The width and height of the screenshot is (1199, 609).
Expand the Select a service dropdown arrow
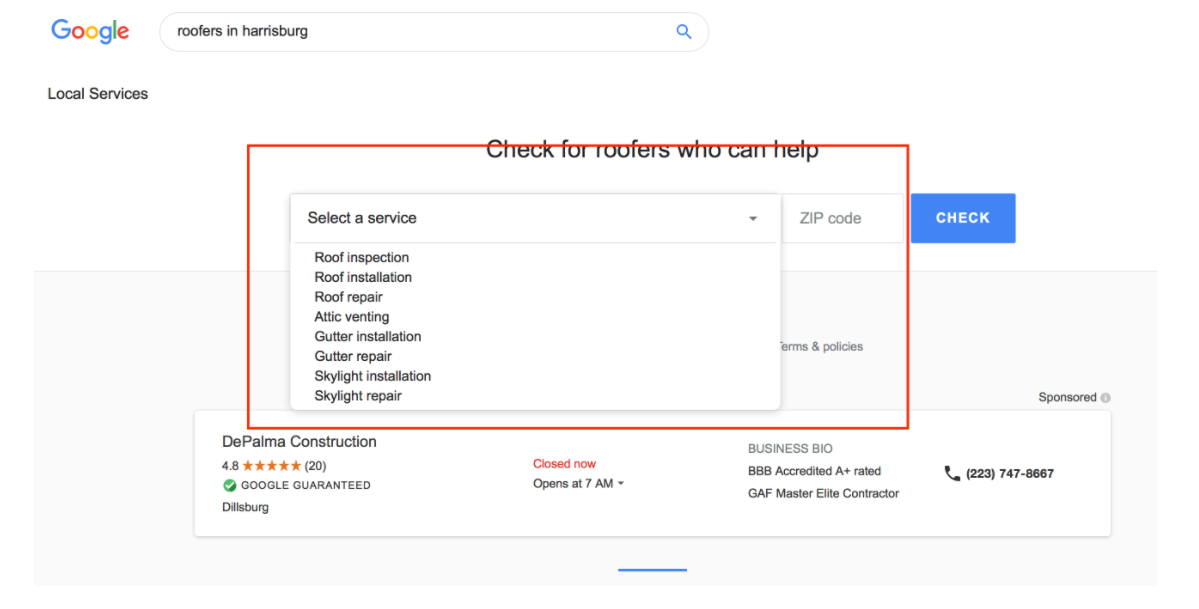click(752, 219)
